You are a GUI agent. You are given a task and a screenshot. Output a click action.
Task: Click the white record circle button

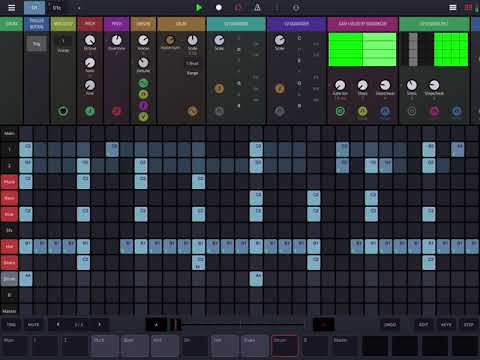219,7
